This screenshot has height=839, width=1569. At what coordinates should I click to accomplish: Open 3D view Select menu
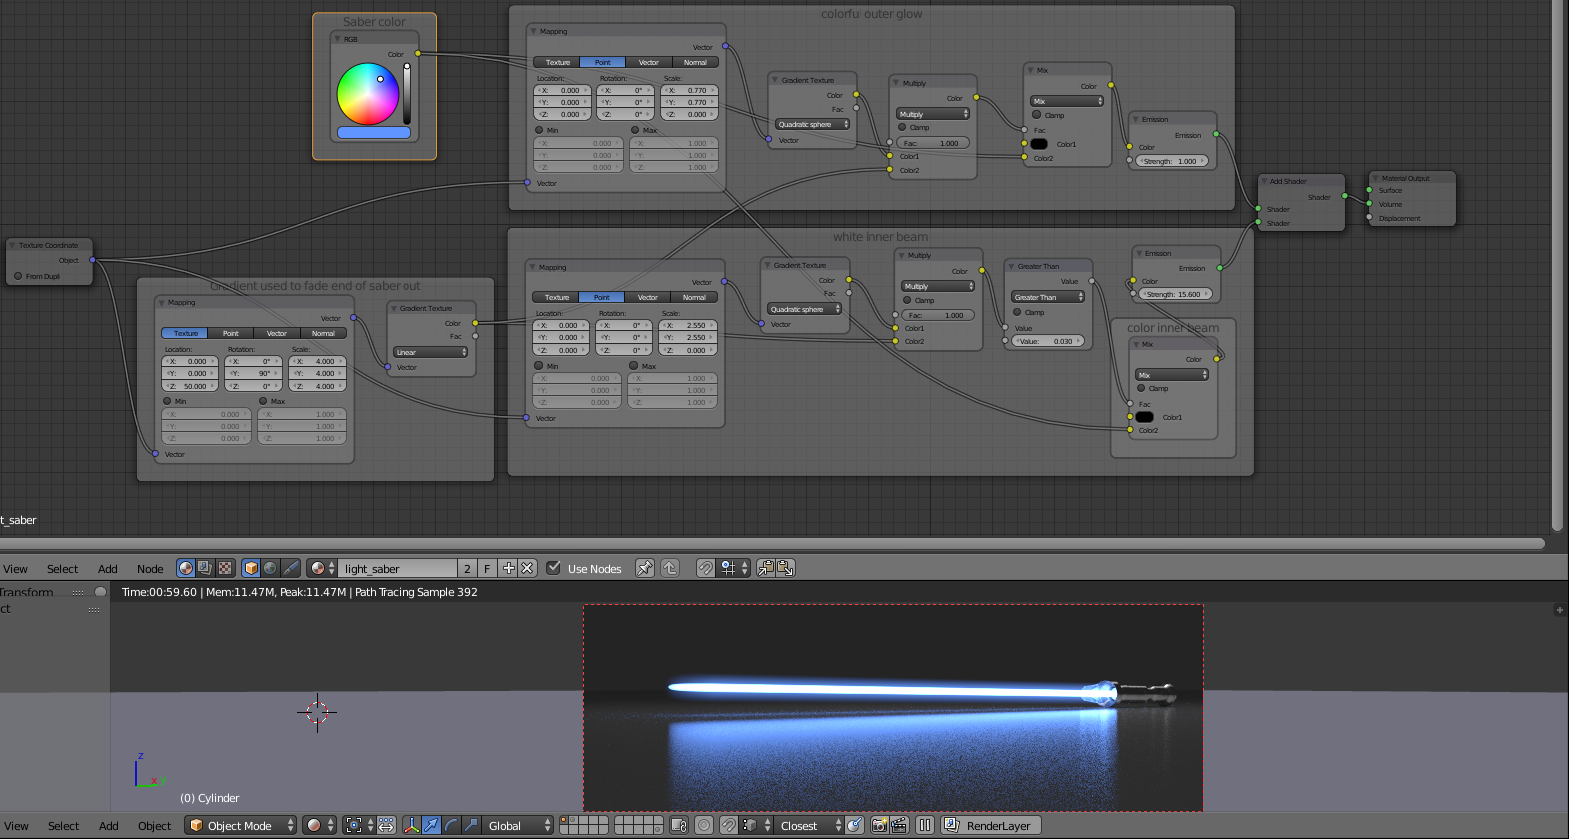tap(63, 826)
